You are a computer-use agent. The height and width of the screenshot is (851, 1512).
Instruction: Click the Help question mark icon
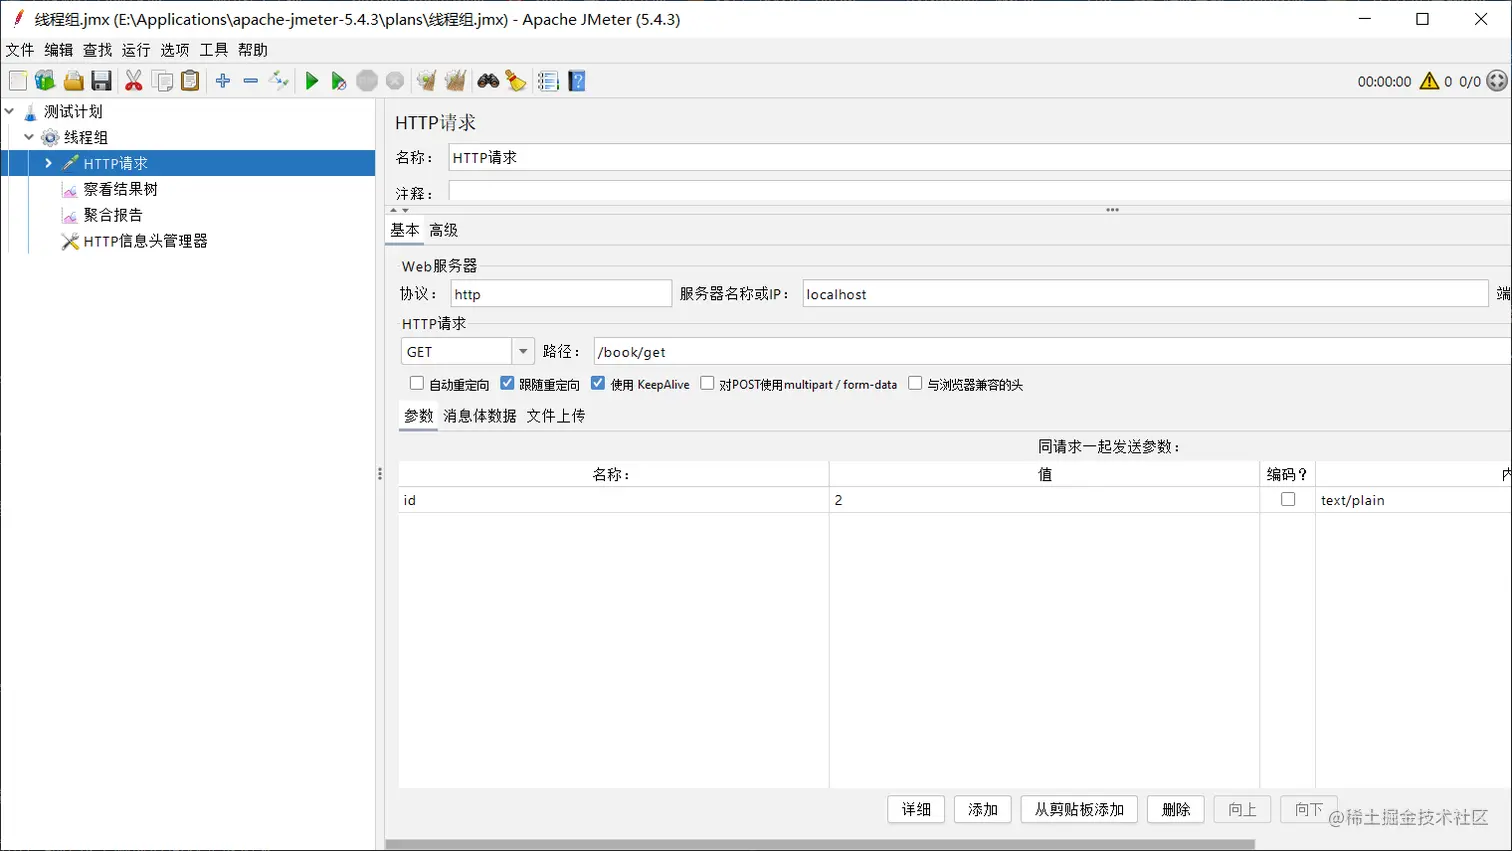pos(577,81)
